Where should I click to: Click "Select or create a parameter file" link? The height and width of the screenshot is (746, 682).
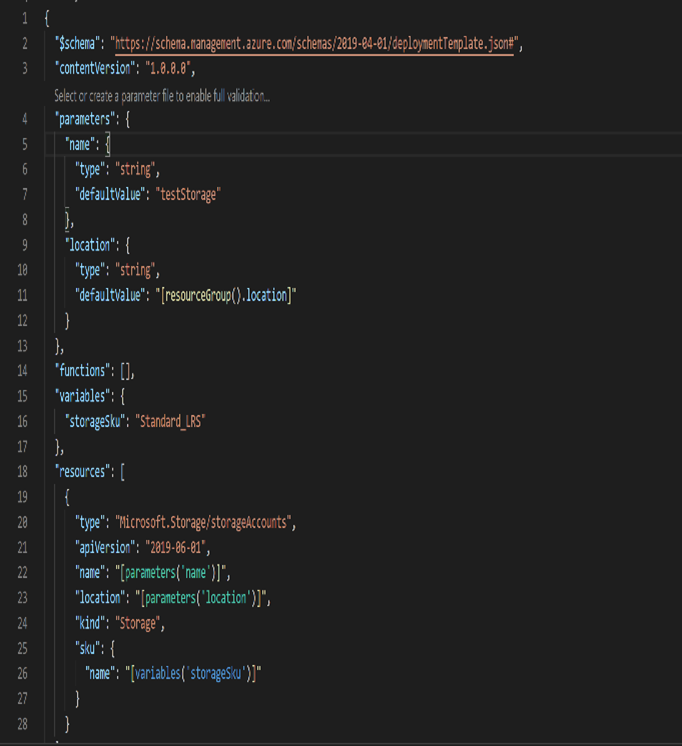(162, 95)
